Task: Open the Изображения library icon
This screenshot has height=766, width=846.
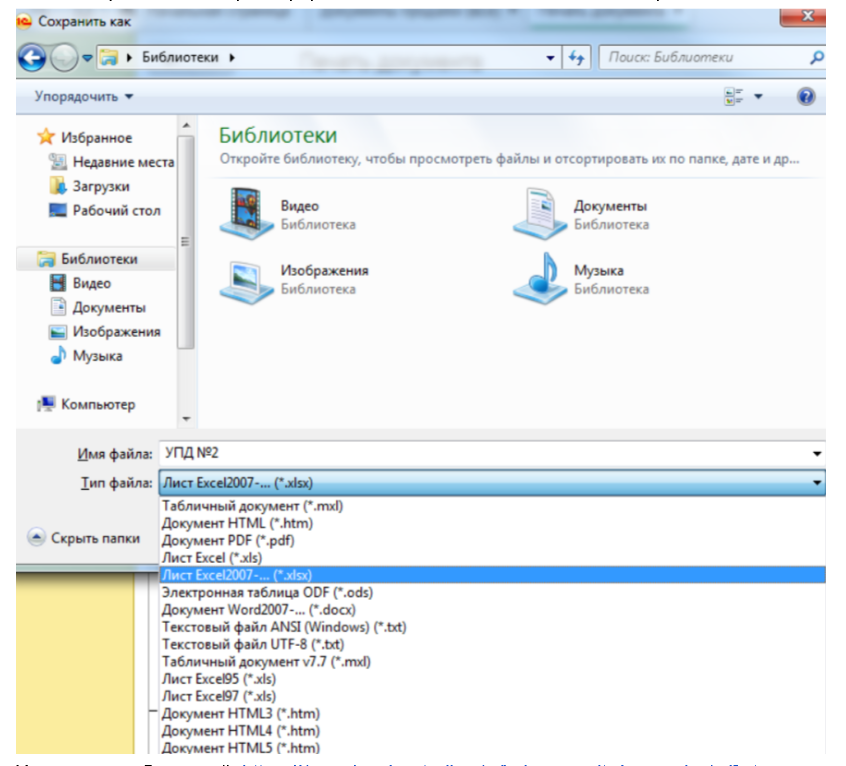Action: (x=245, y=278)
